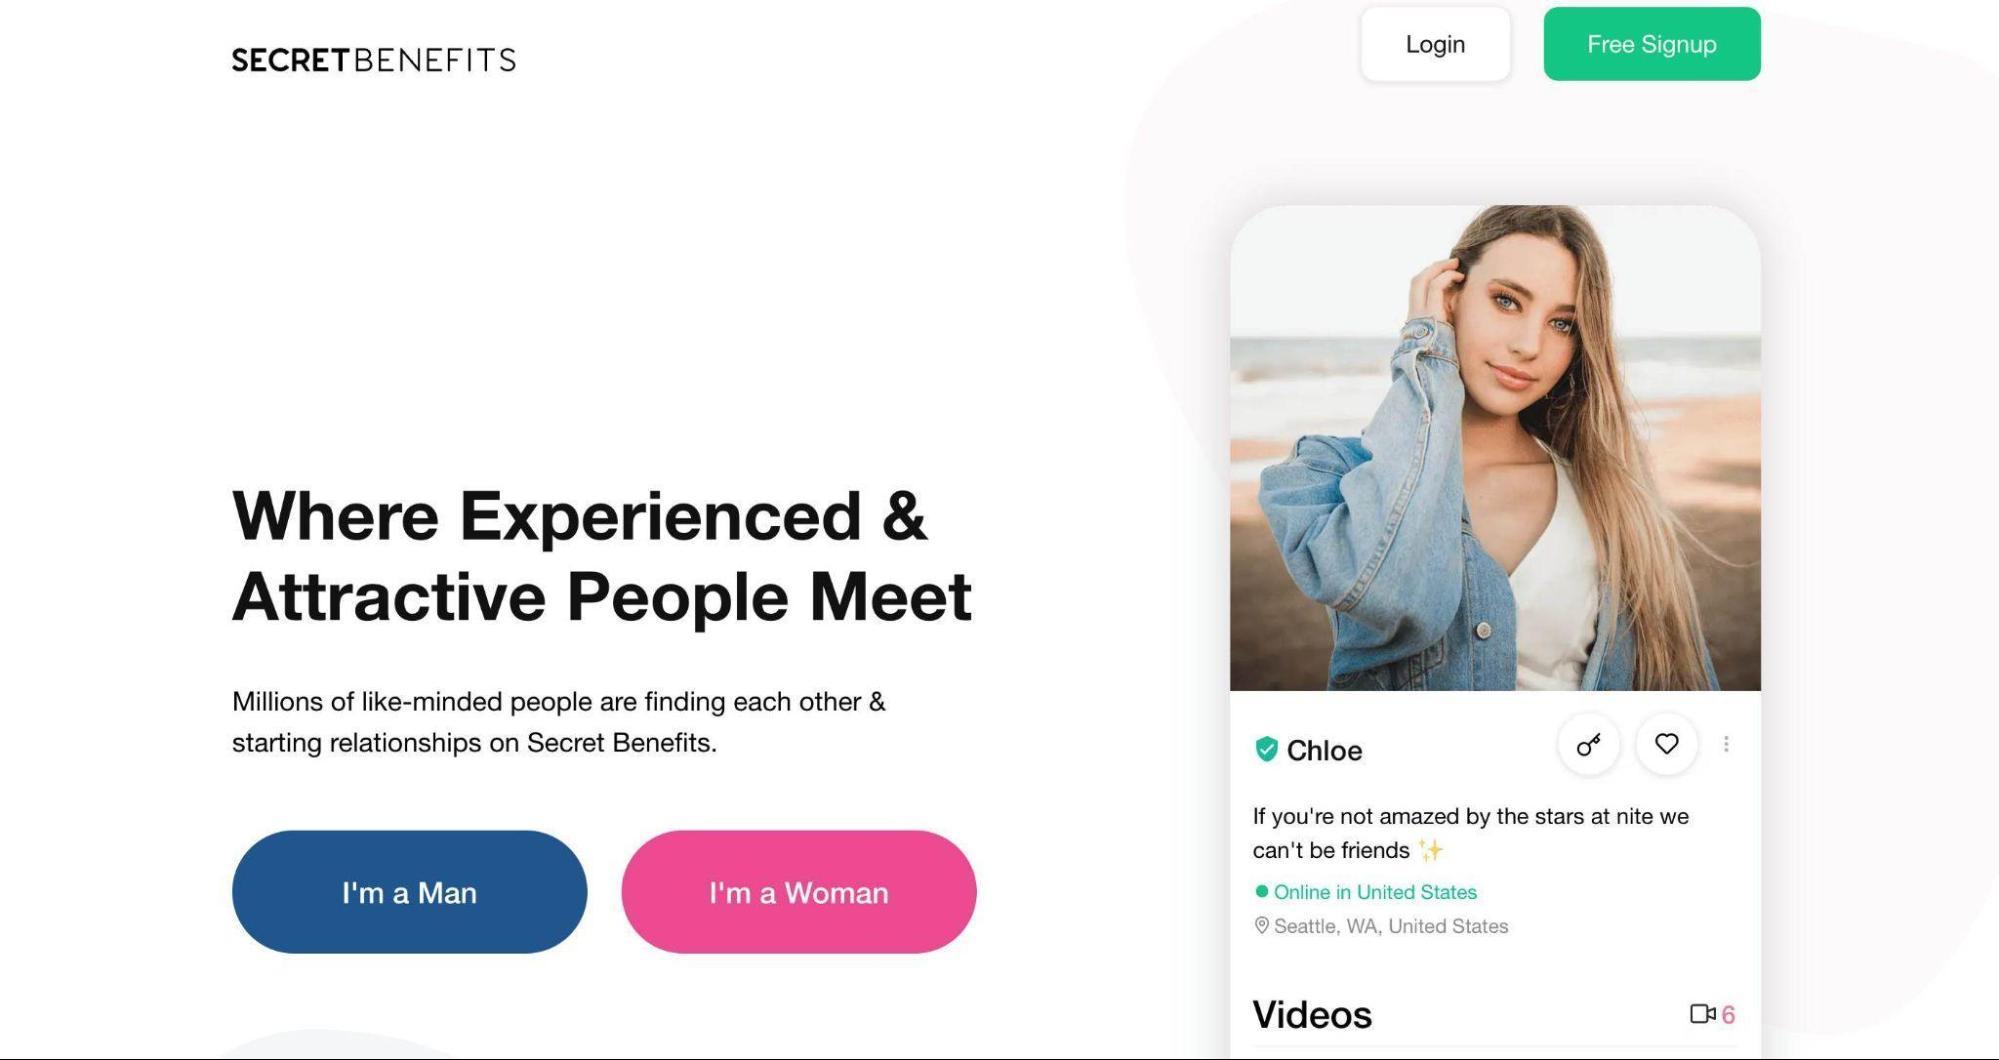
Task: Click the Free Signup button
Action: [1652, 44]
